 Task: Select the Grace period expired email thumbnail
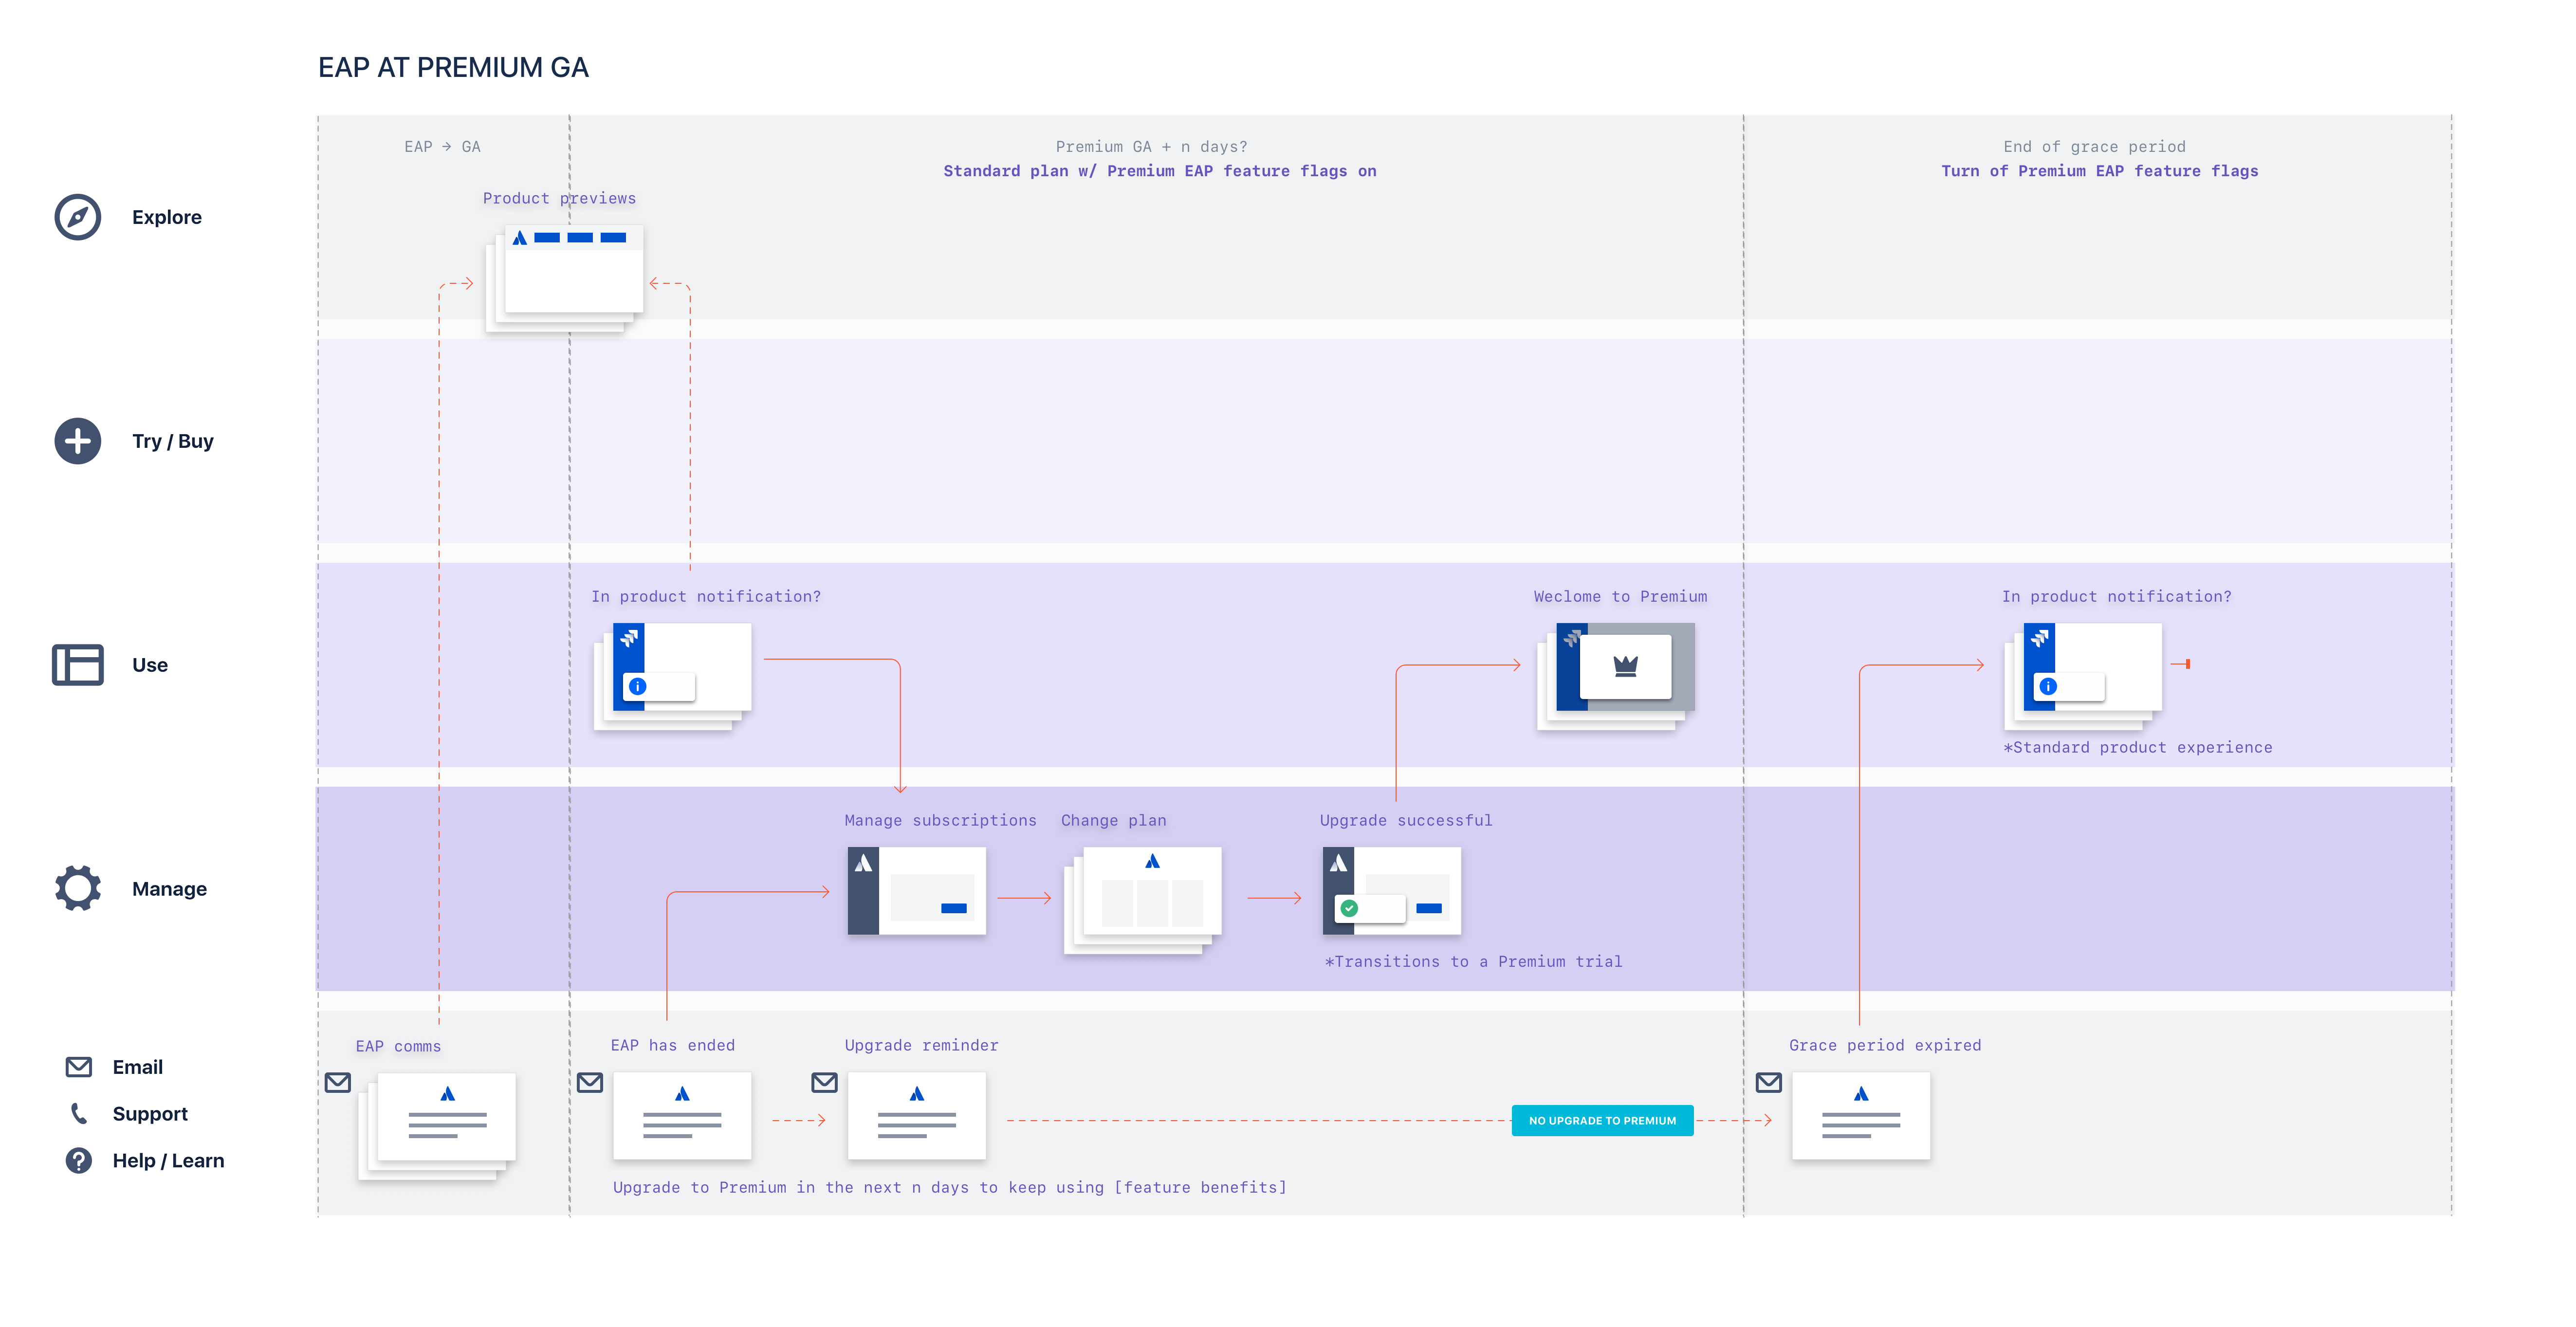(x=1861, y=1116)
